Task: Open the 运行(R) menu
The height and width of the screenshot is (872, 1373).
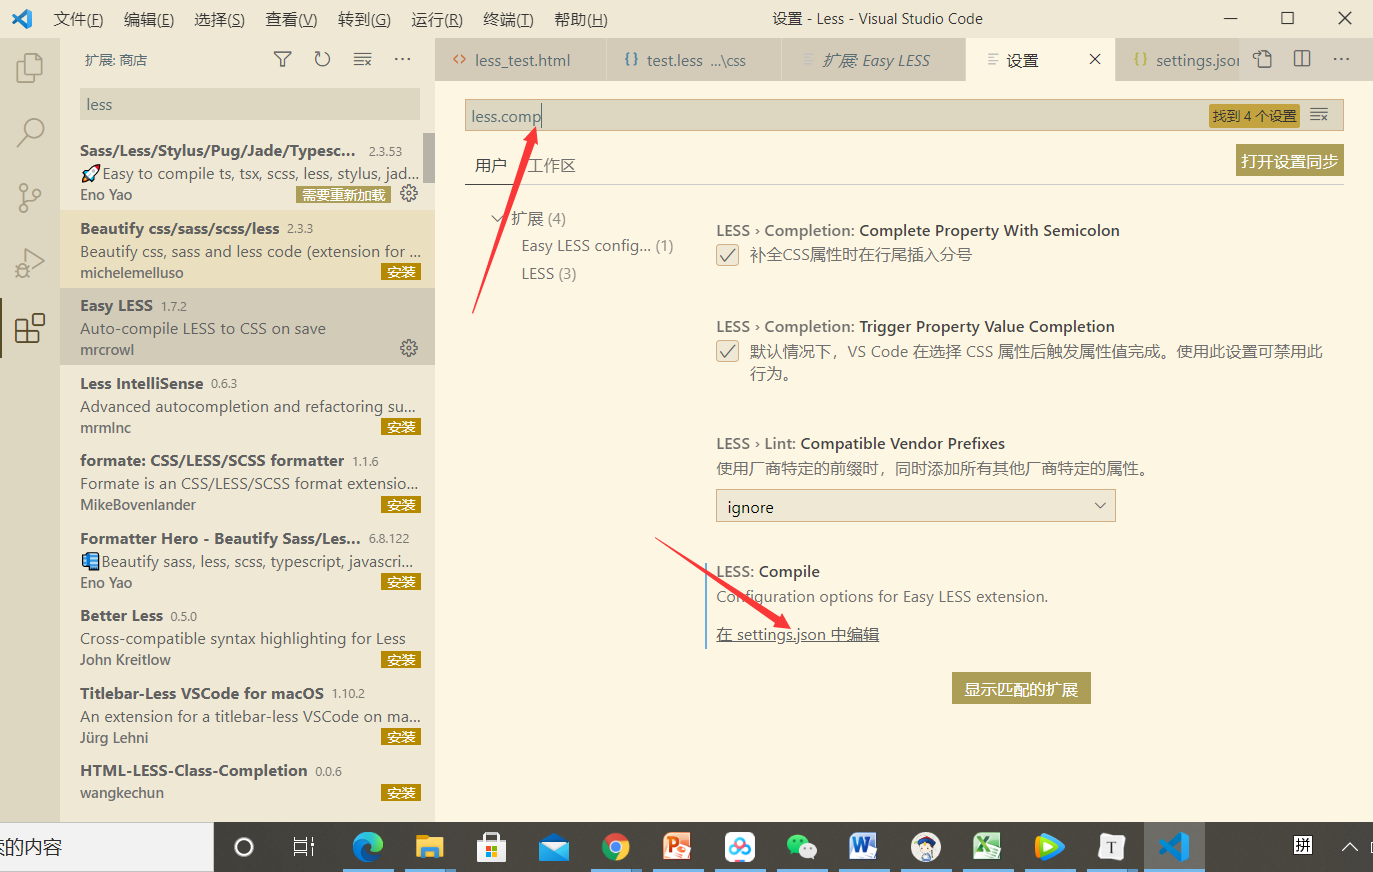Action: pyautogui.click(x=437, y=19)
